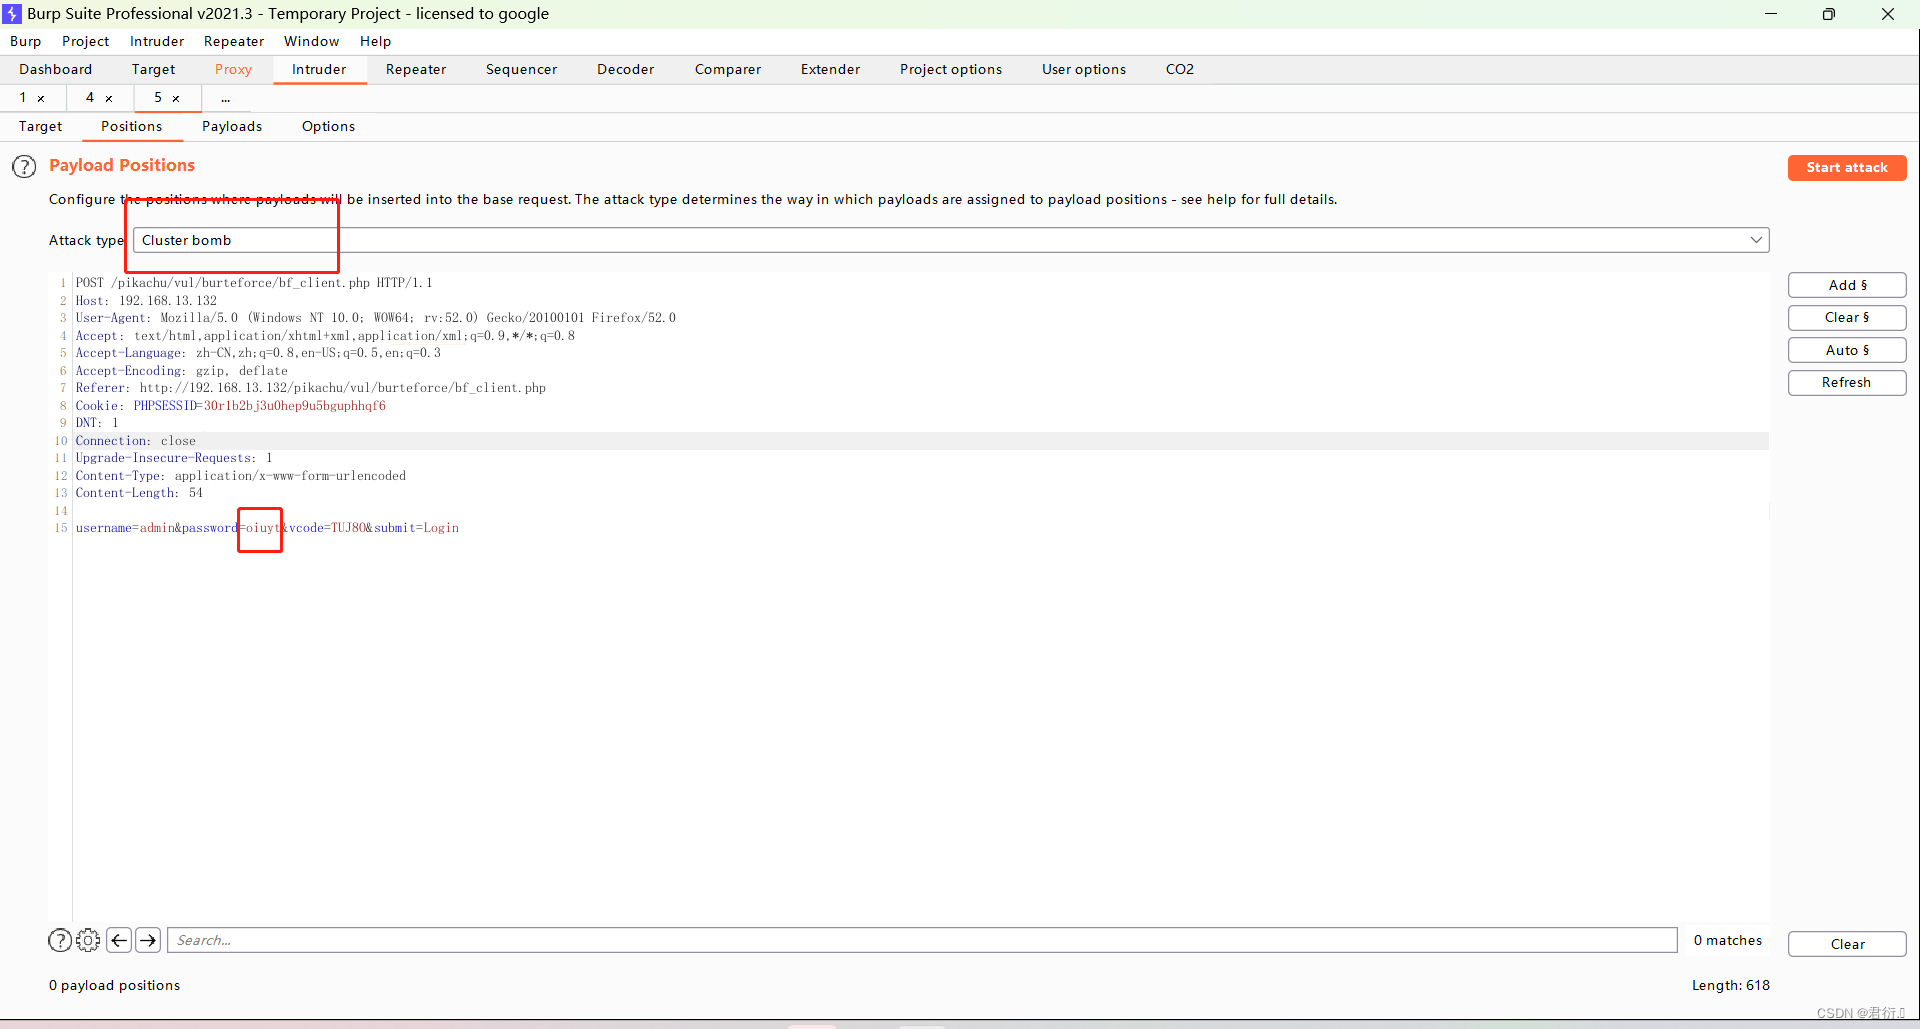
Task: Click the PHPSESSID cookie value
Action: tap(295, 406)
